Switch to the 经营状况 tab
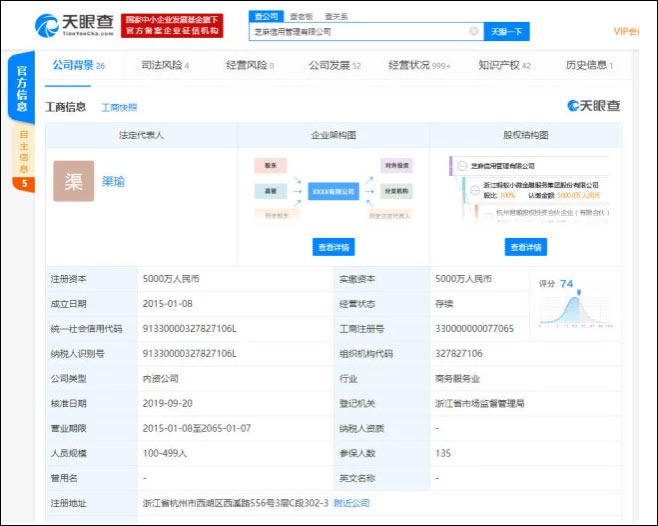This screenshot has width=658, height=526. tap(419, 65)
